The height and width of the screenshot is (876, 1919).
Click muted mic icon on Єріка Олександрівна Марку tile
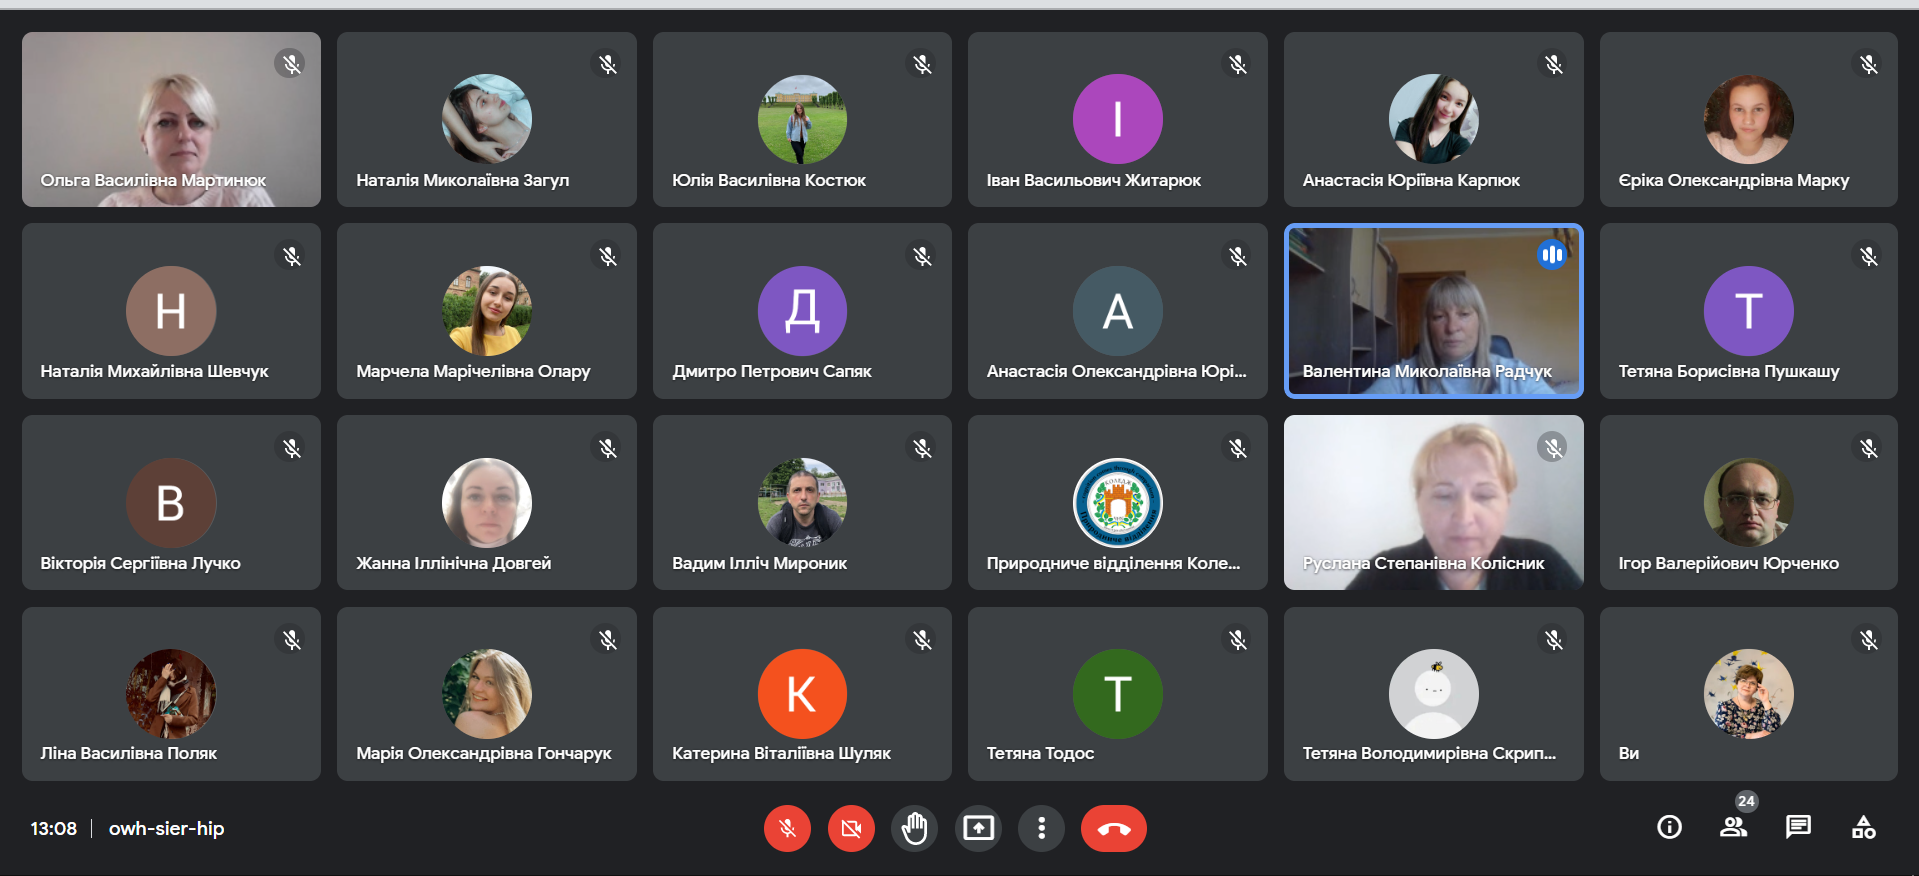pyautogui.click(x=1868, y=64)
